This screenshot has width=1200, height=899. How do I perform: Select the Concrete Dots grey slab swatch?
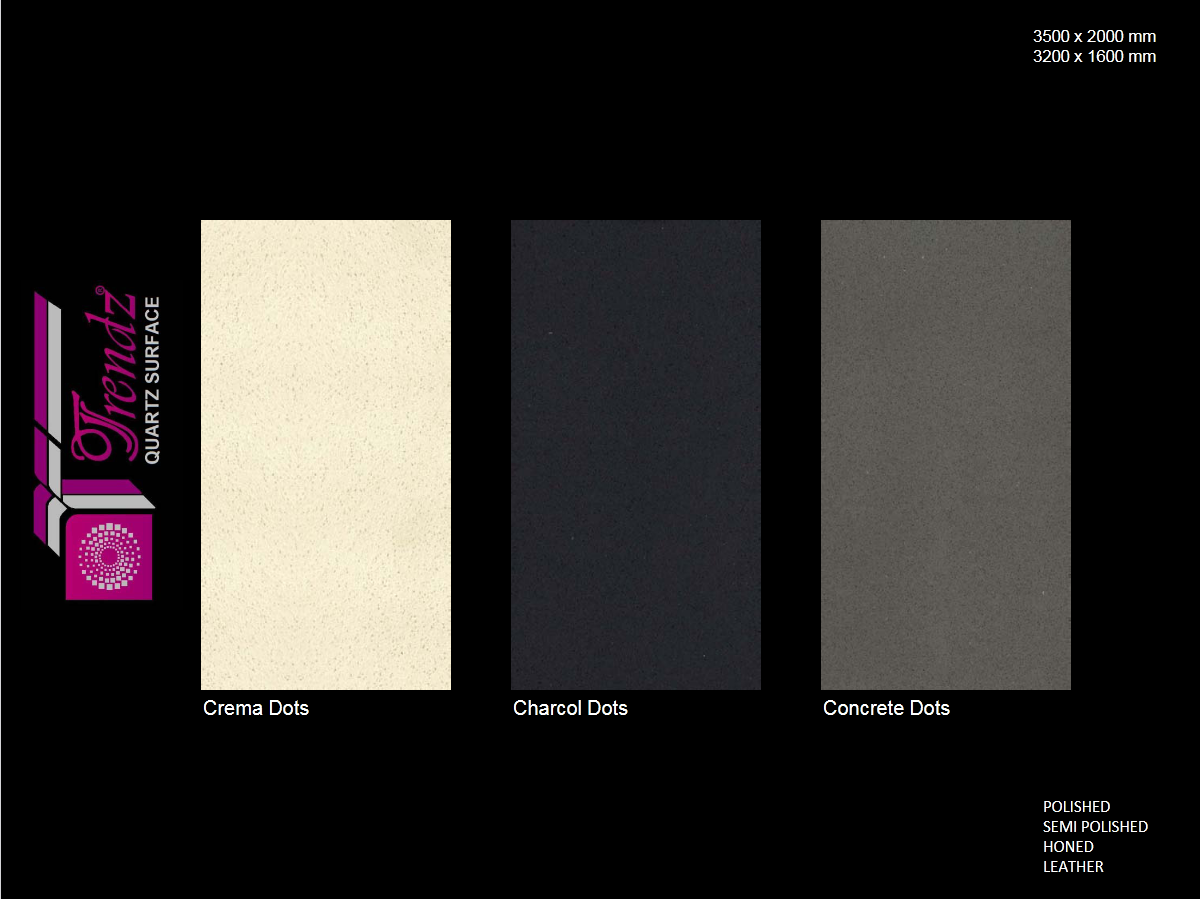tap(945, 454)
